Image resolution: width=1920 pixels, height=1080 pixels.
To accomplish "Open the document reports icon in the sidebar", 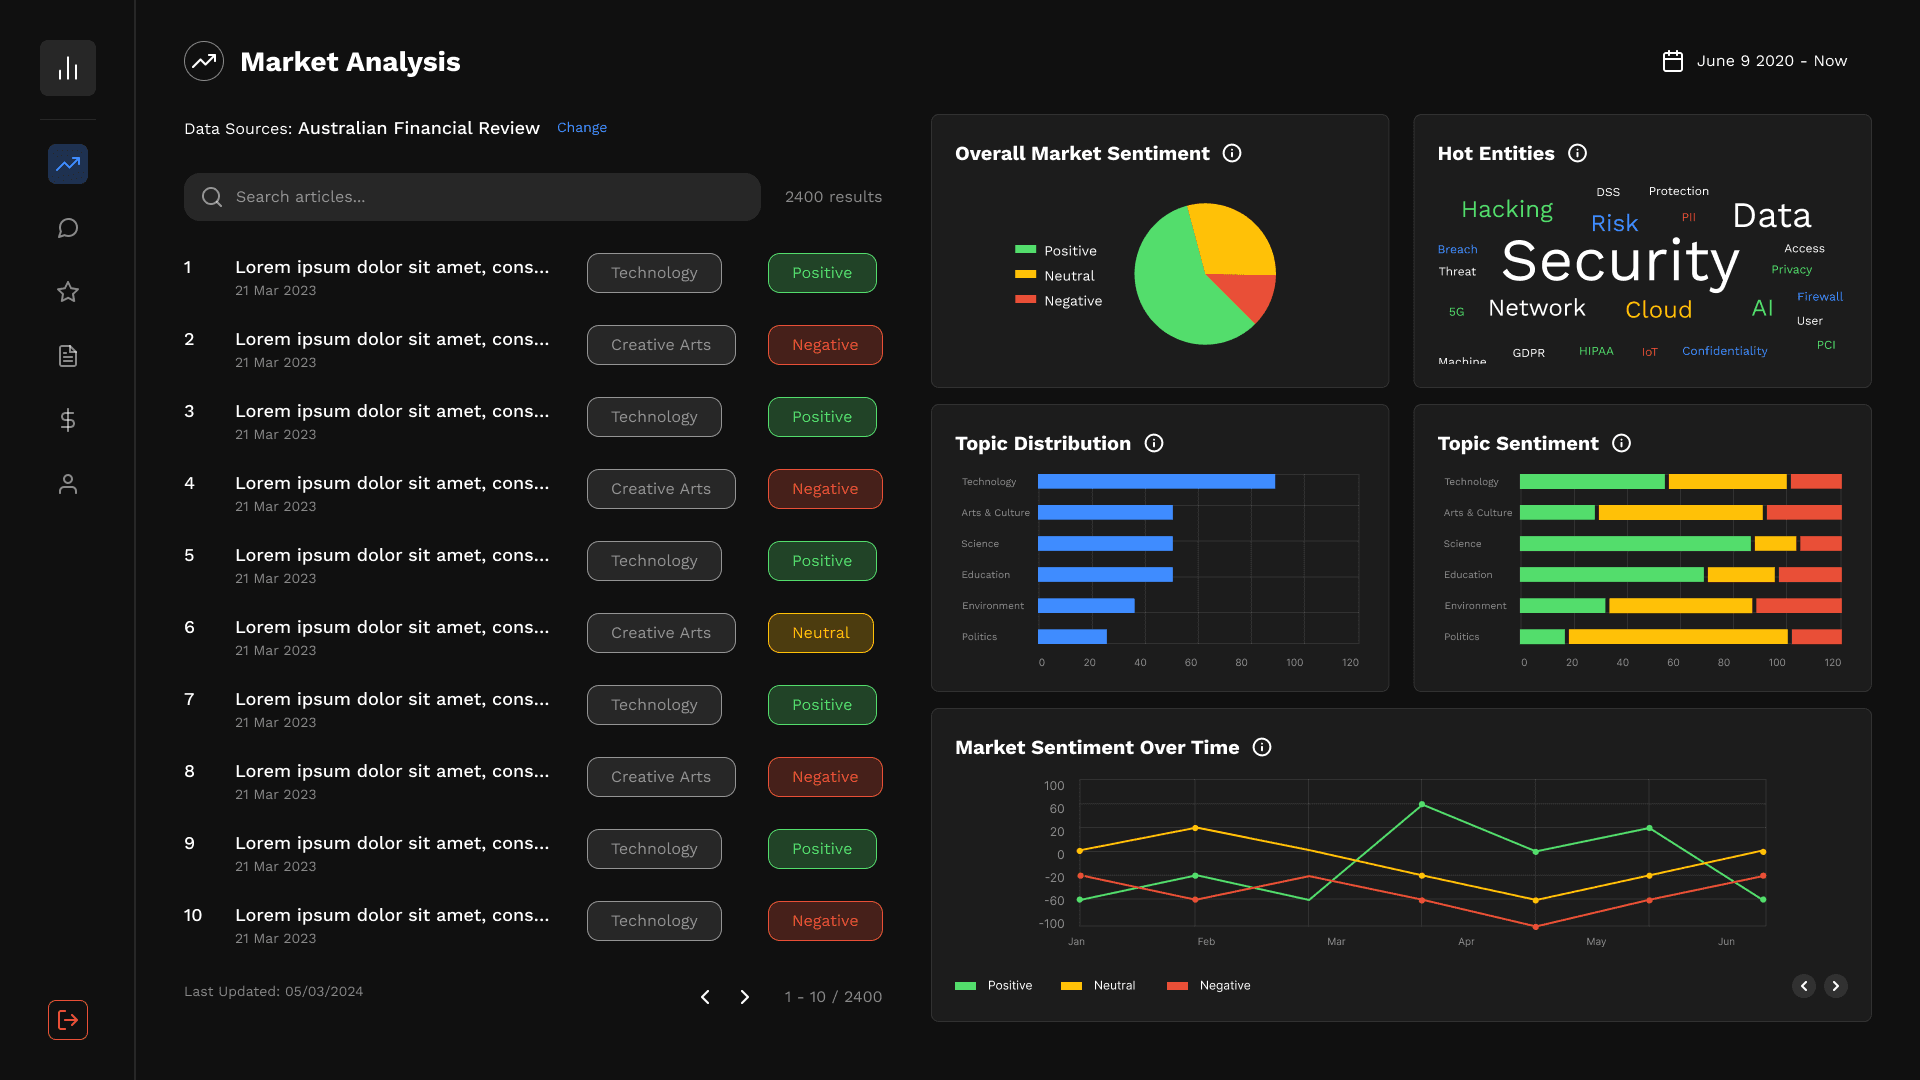I will [67, 356].
